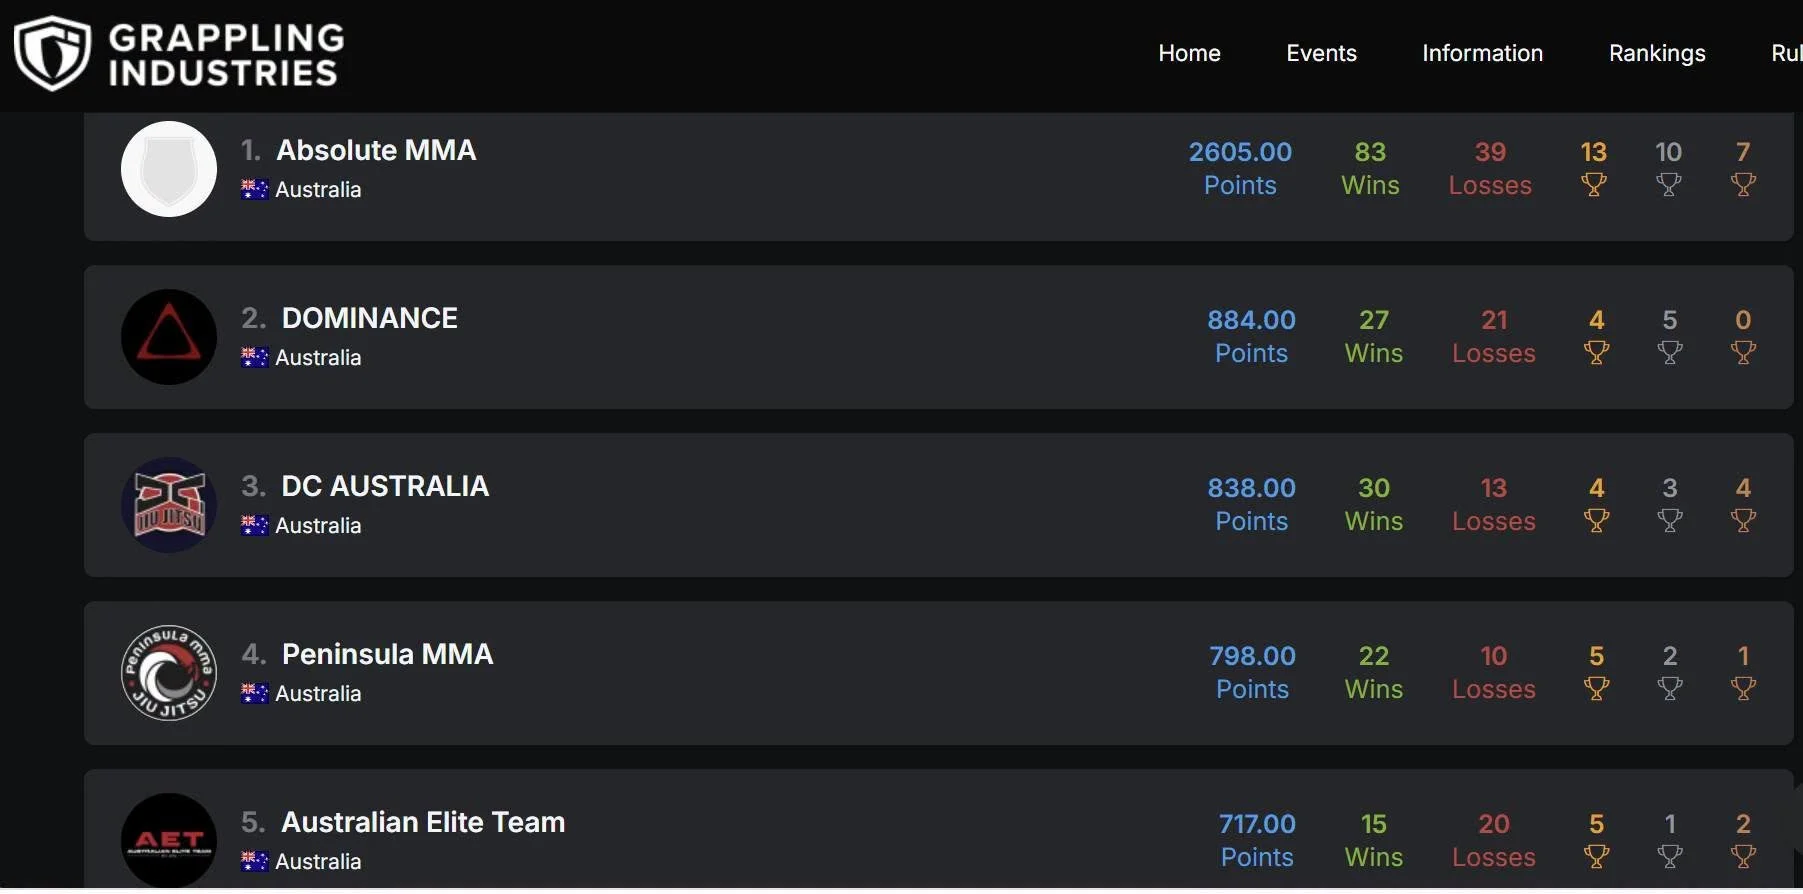Open the Events menu item
The height and width of the screenshot is (894, 1803).
(x=1321, y=53)
